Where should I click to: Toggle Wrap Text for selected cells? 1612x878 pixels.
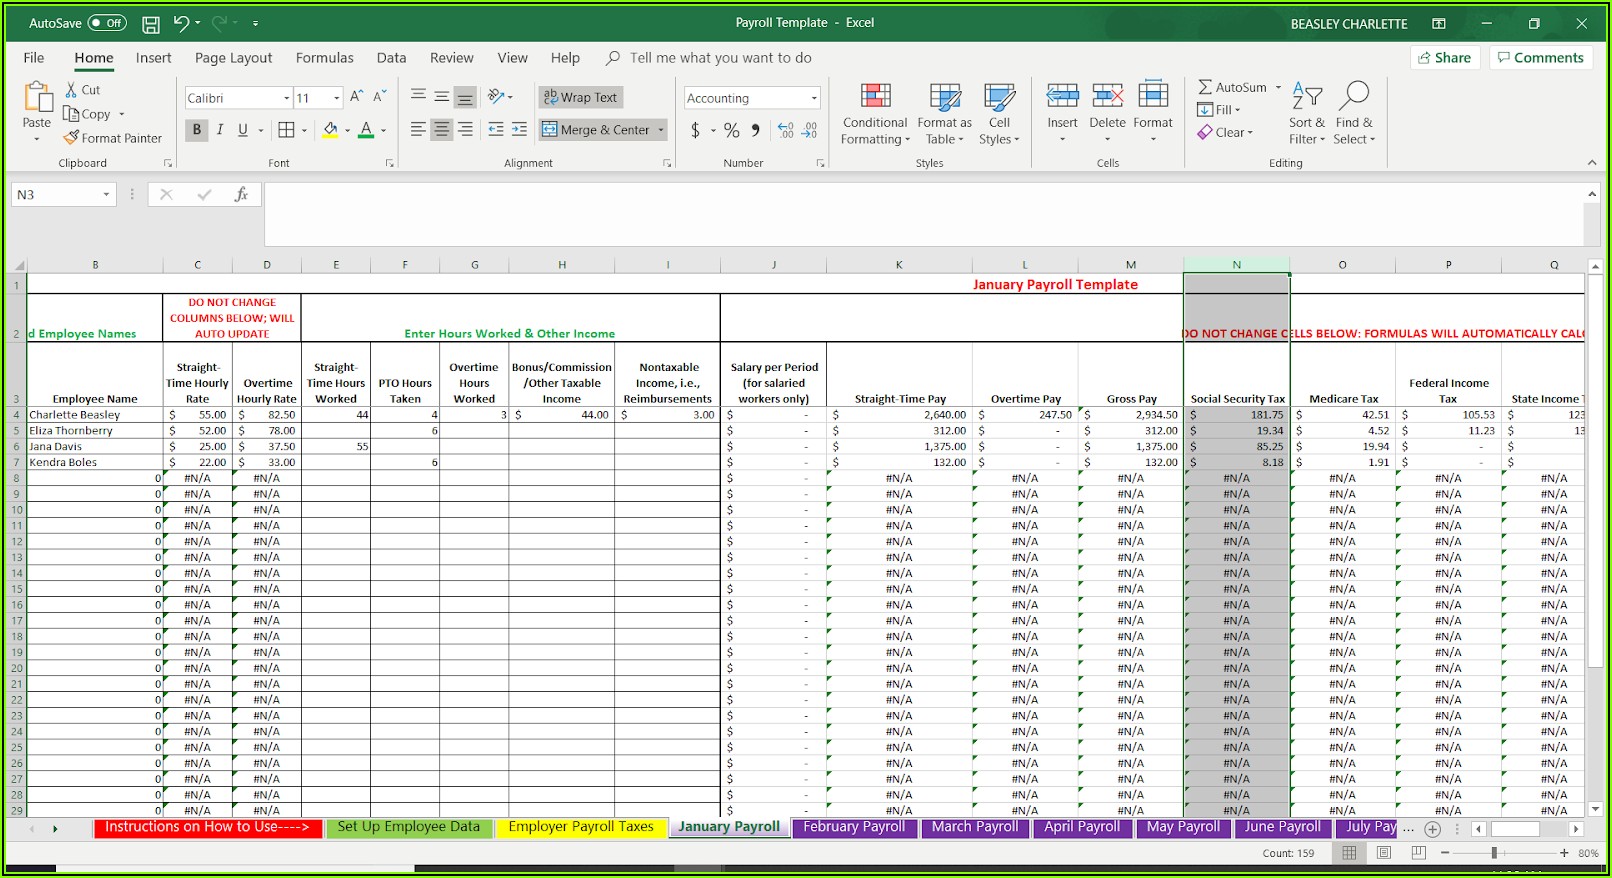580,97
